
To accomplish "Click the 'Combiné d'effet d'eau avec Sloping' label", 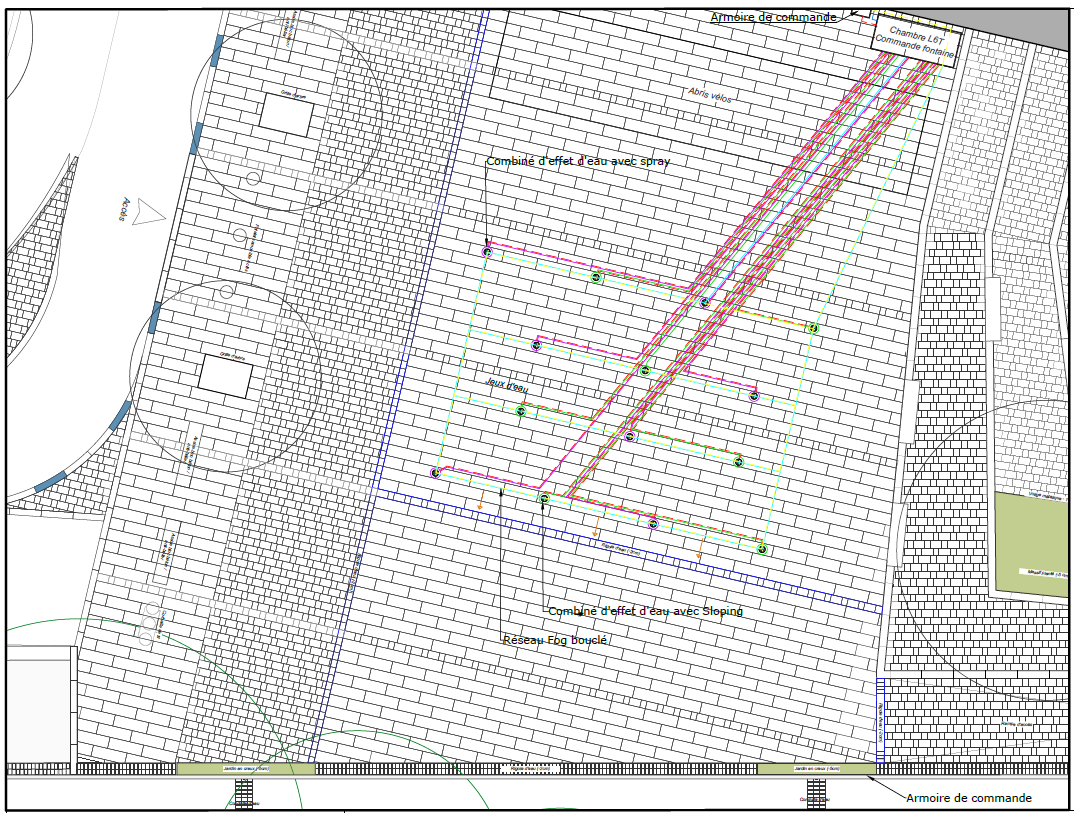I will pyautogui.click(x=645, y=610).
